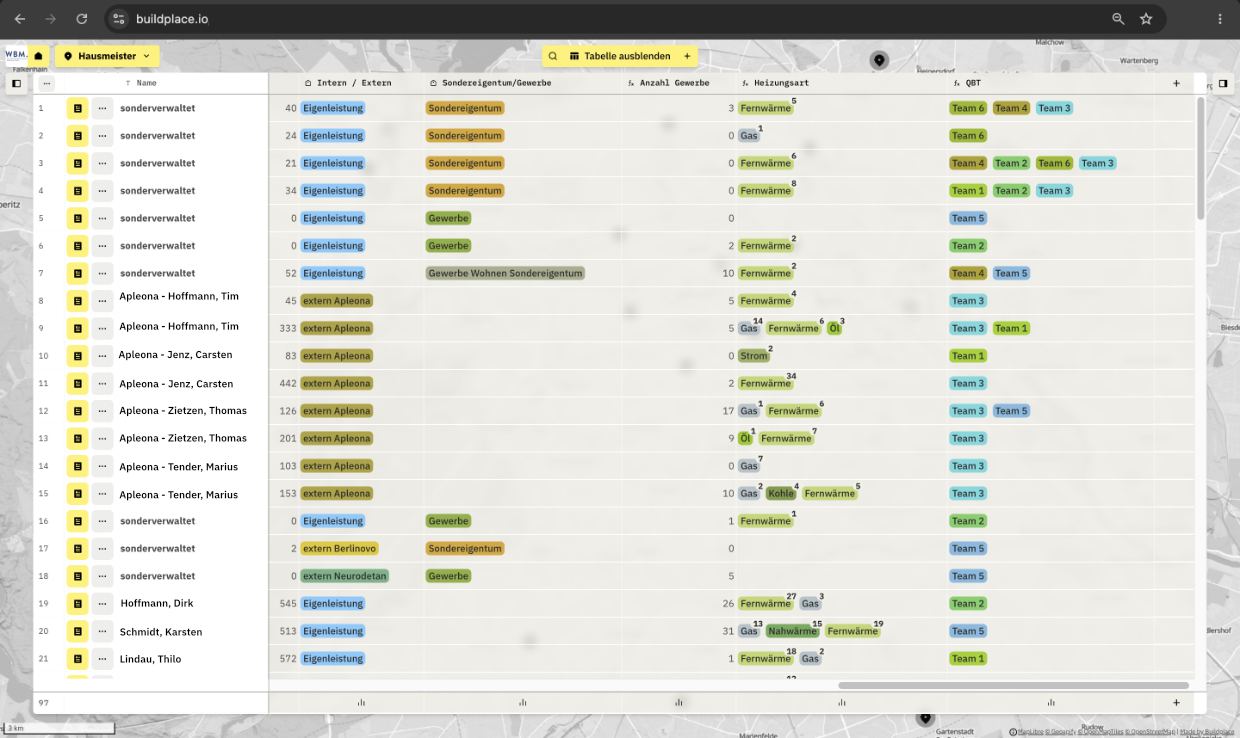Click the vertical table scrollbar

click(1201, 158)
